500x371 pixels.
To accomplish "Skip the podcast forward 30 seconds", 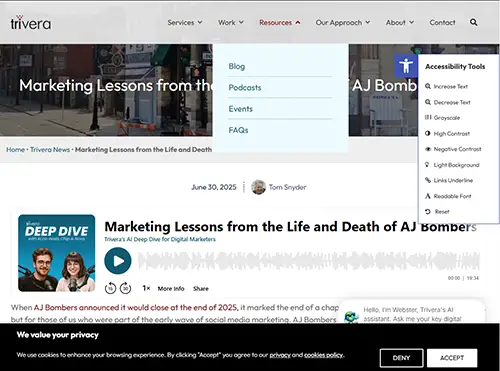I will [125, 288].
